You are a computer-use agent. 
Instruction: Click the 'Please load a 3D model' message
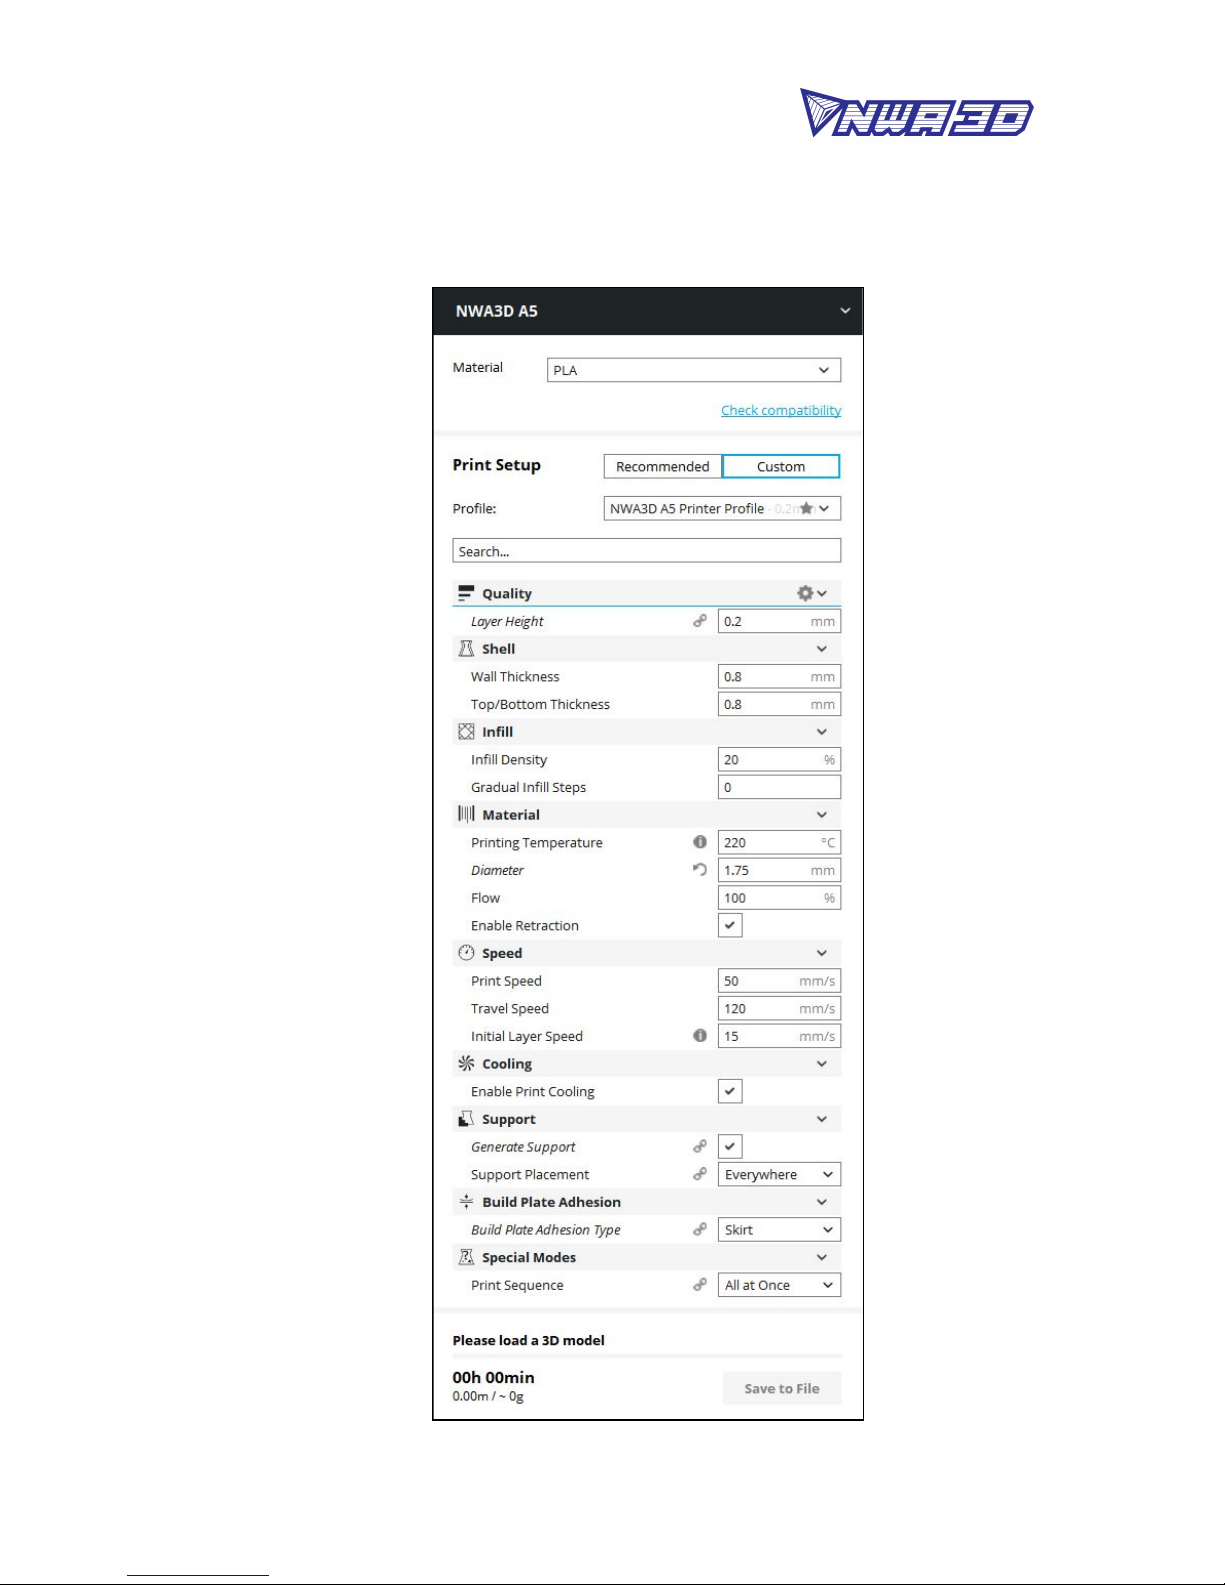pyautogui.click(x=528, y=1340)
